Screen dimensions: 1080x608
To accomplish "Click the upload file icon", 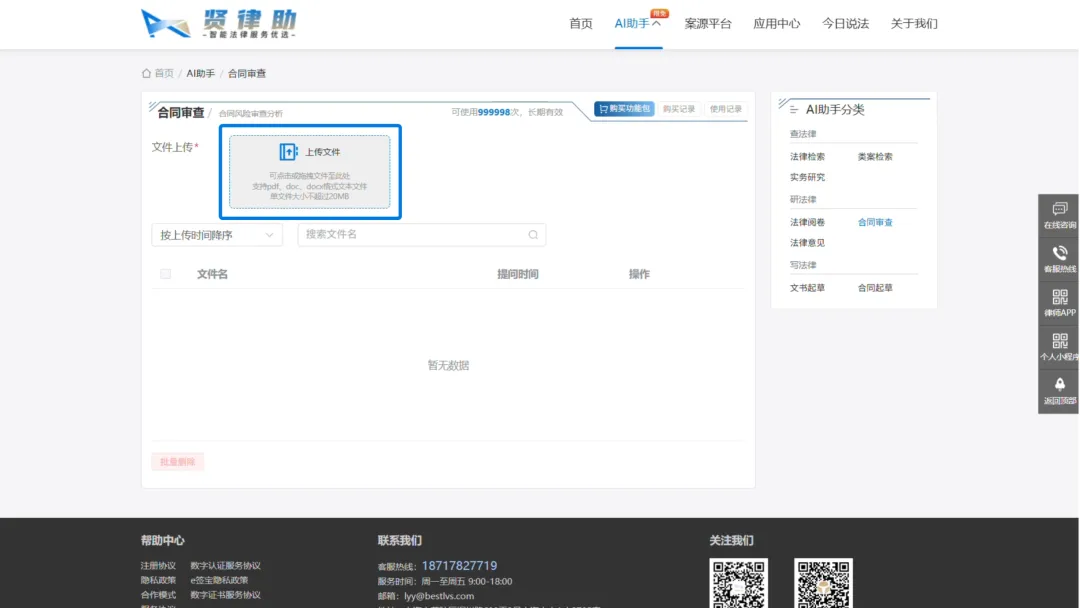I will 288,151.
